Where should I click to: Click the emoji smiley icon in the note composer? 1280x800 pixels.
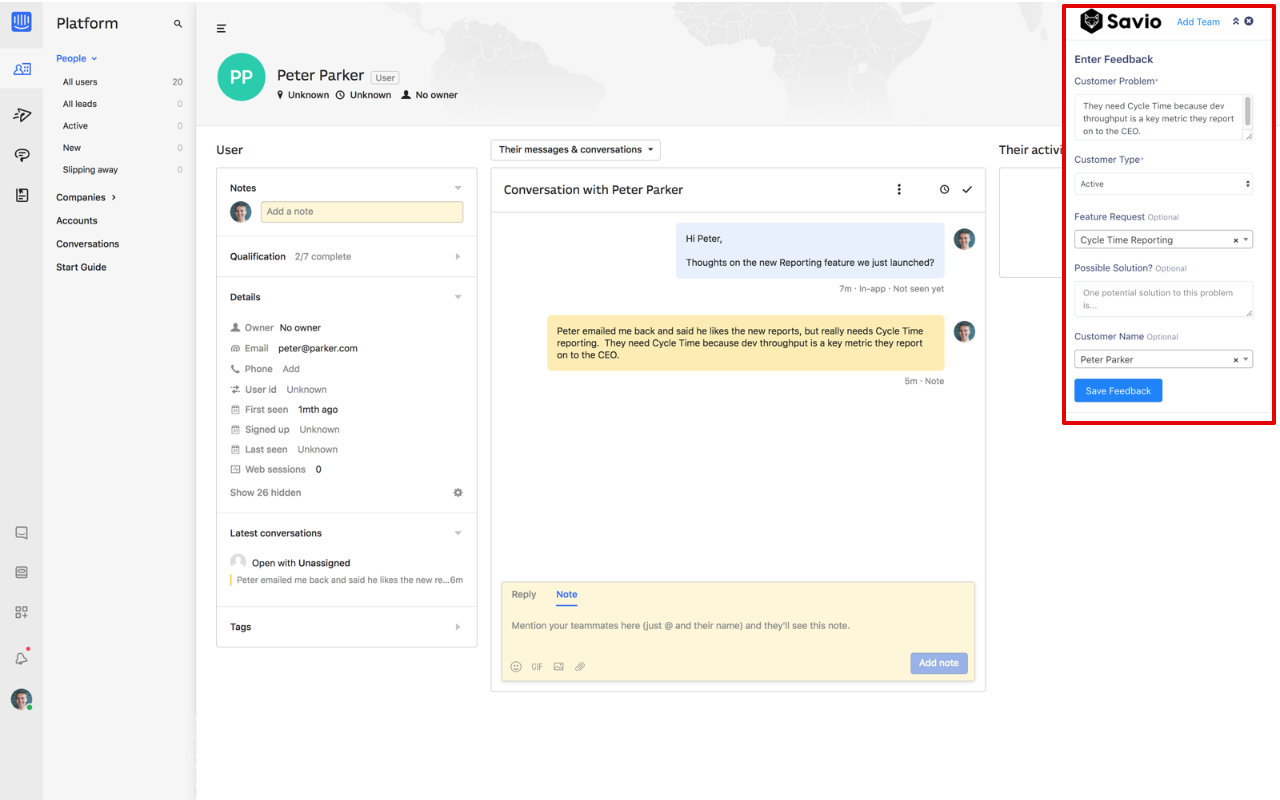pyautogui.click(x=516, y=666)
